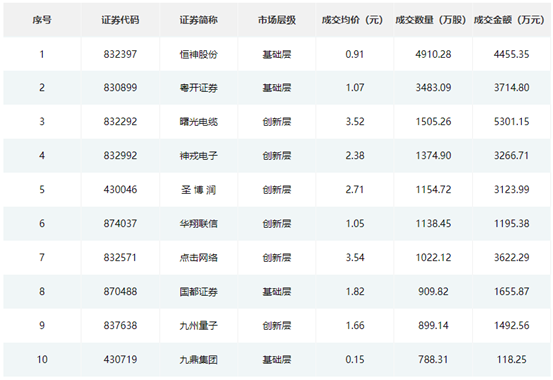Click volume value 1022.12
This screenshot has width=553, height=380.
point(433,258)
